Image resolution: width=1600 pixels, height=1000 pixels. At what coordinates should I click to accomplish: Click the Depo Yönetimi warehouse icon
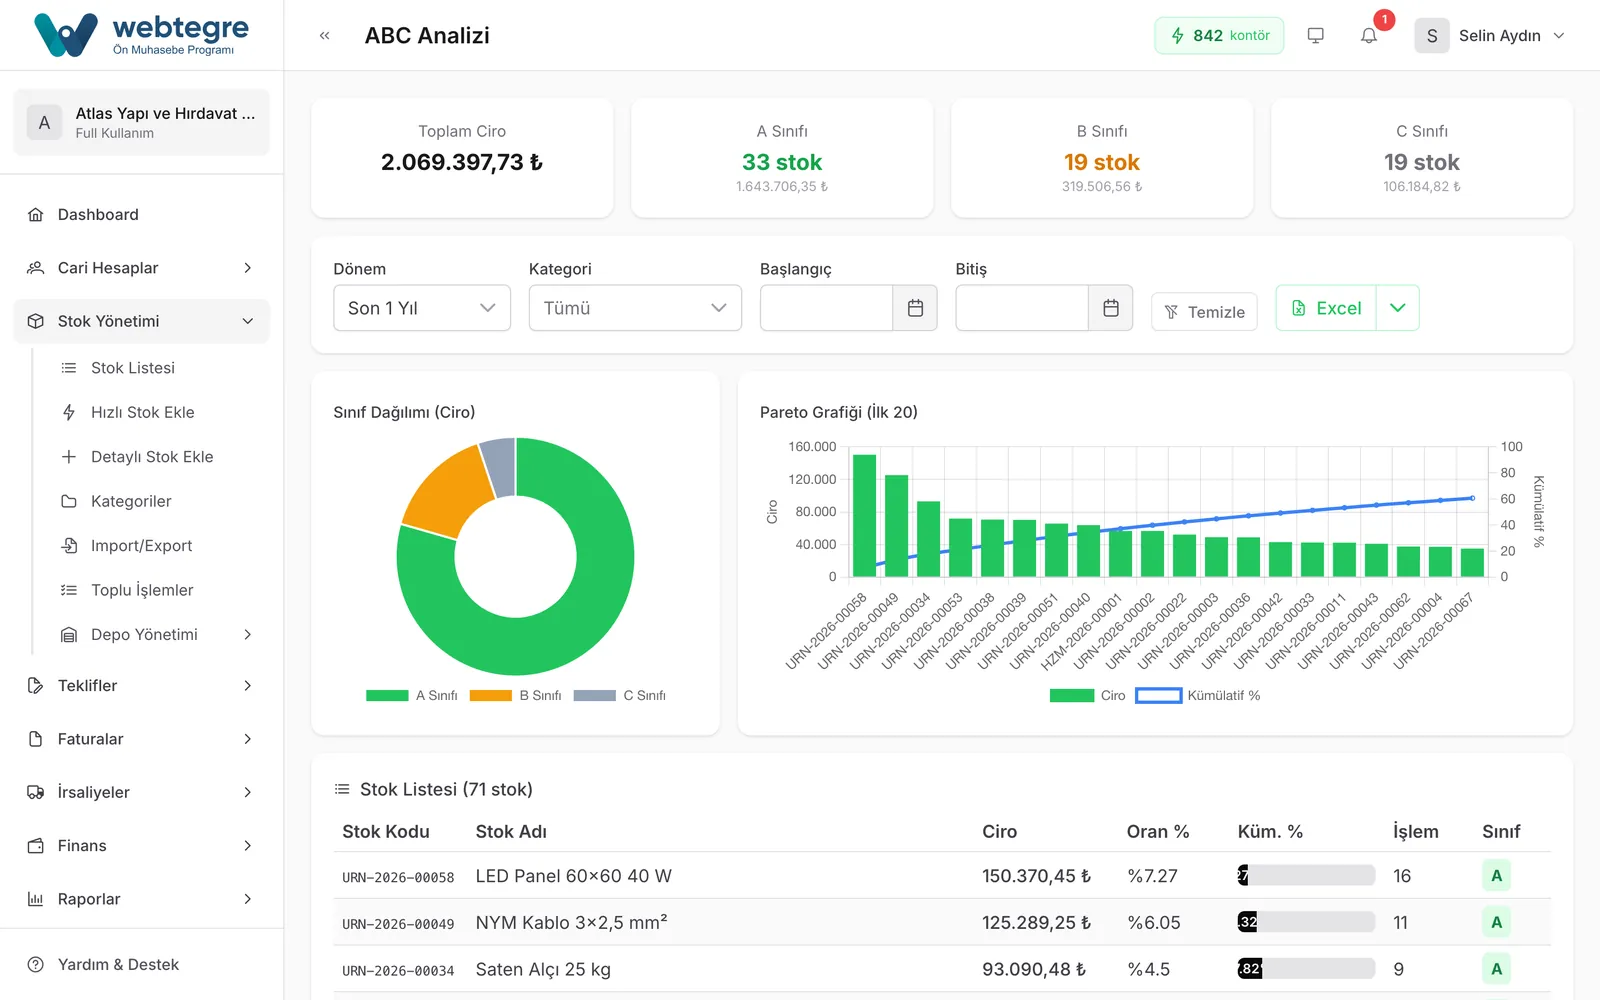[69, 635]
